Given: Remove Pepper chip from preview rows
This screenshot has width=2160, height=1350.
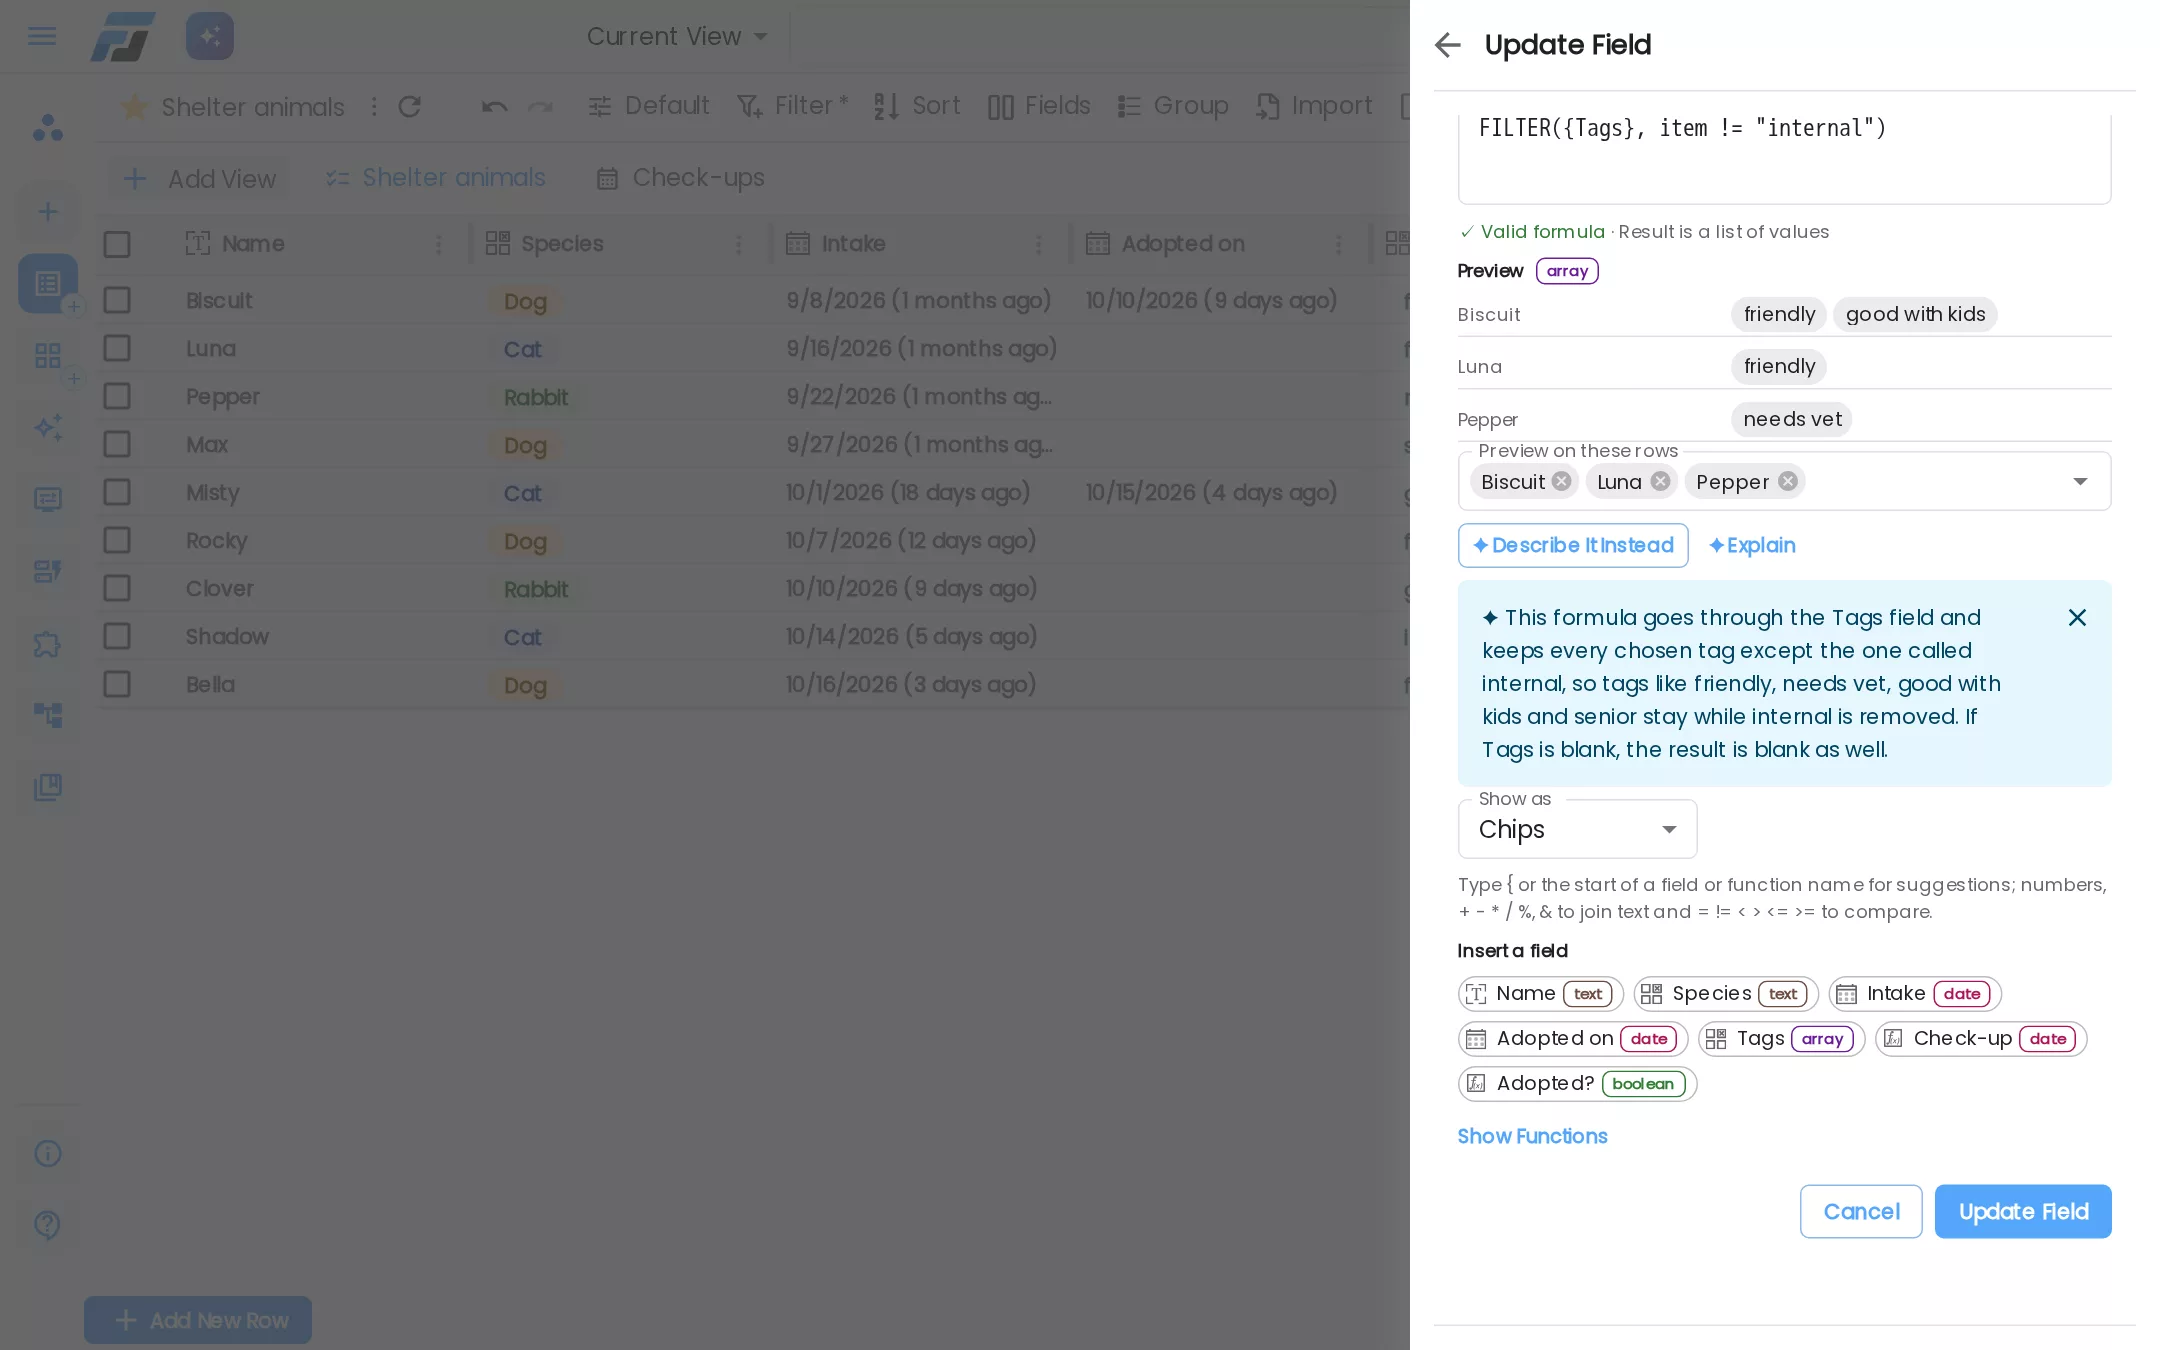Looking at the screenshot, I should pos(1788,482).
